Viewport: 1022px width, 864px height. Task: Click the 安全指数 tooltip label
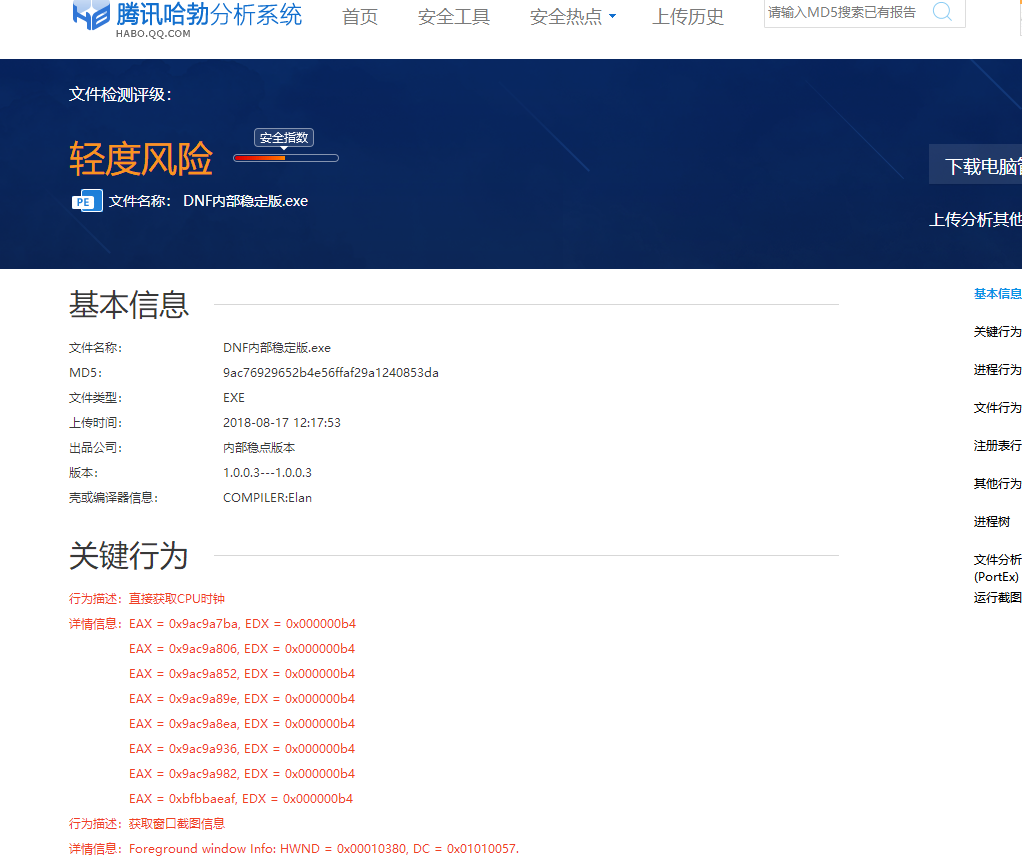(284, 137)
